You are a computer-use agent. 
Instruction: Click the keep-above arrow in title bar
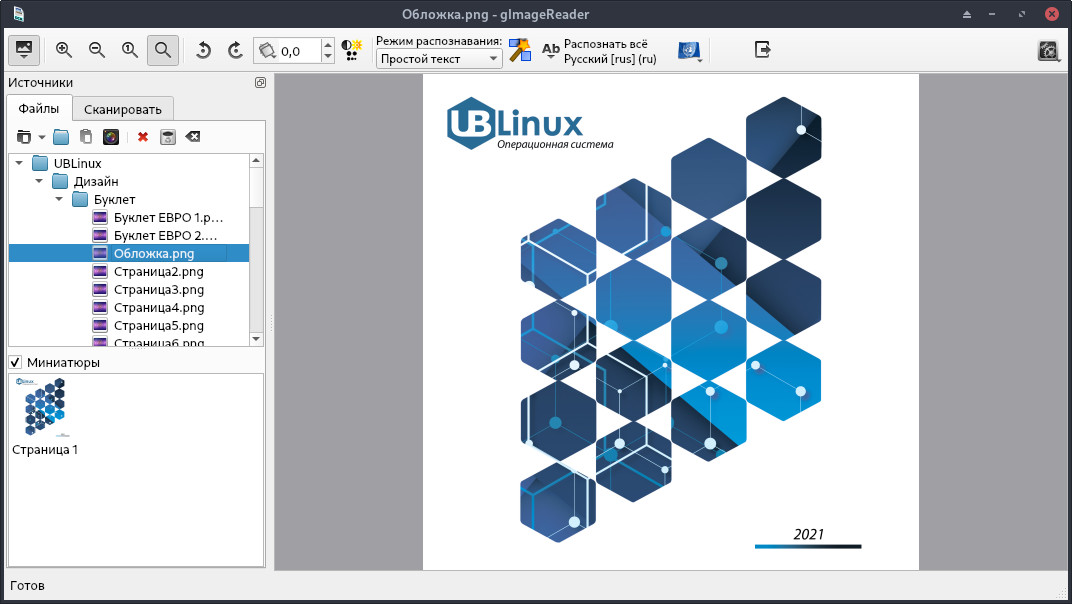(967, 14)
